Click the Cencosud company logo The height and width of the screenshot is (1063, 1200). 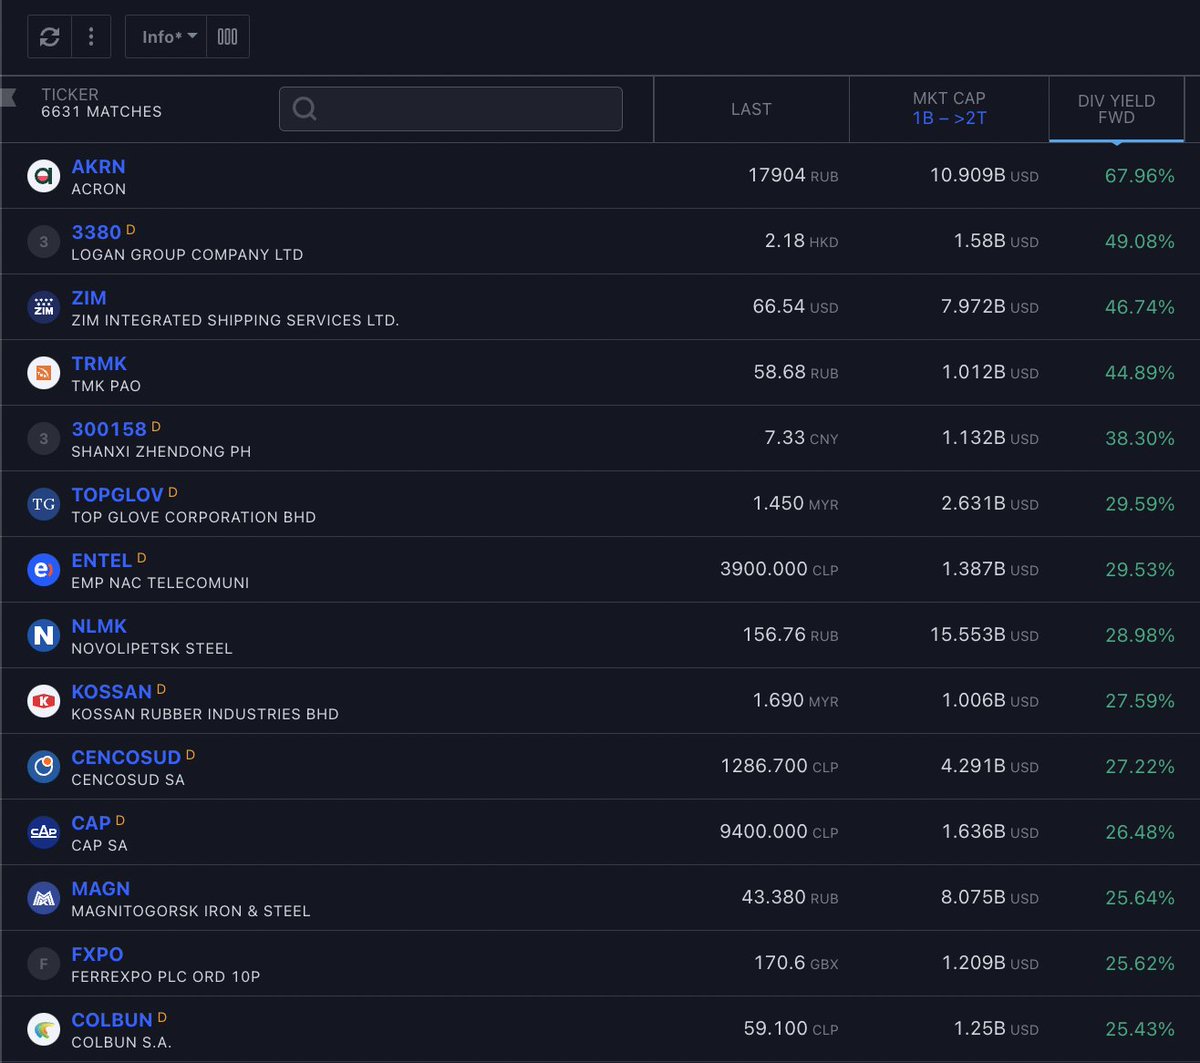pos(43,768)
